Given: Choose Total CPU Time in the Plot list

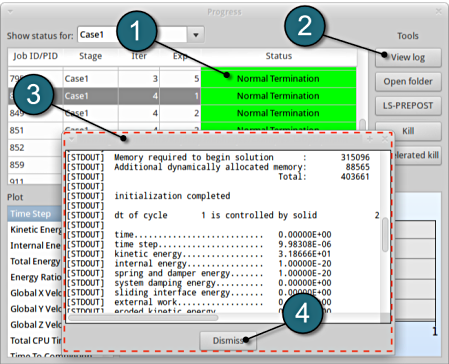Looking at the screenshot, I should (x=35, y=341).
